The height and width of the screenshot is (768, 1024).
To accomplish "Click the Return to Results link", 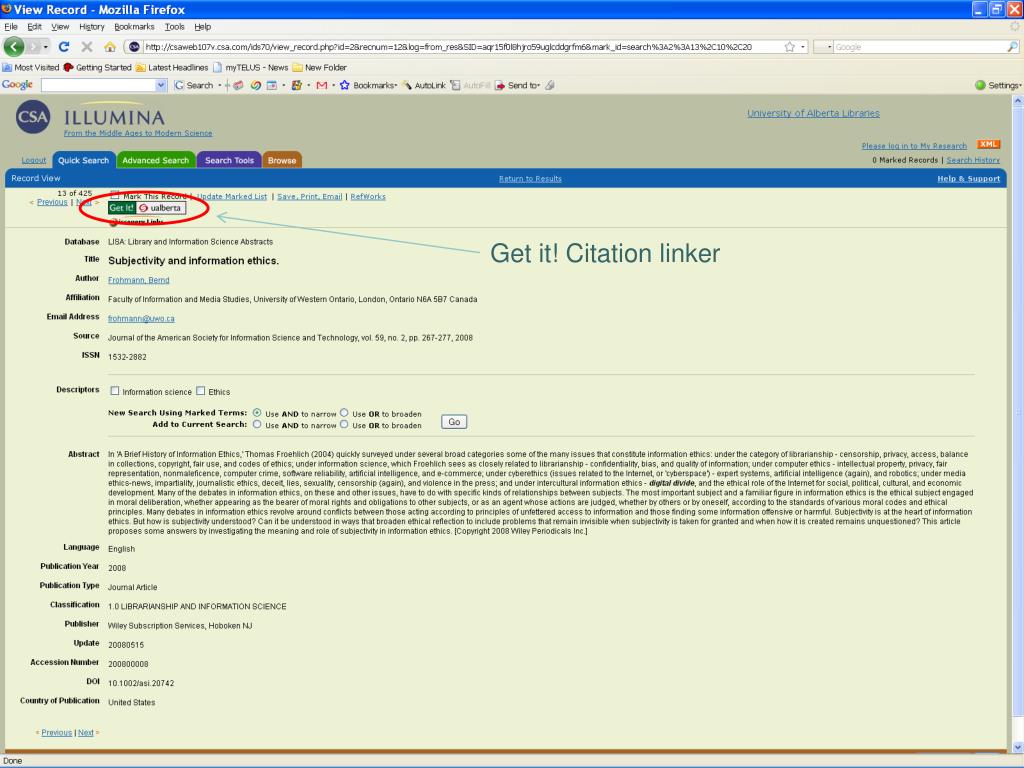I will pos(530,178).
